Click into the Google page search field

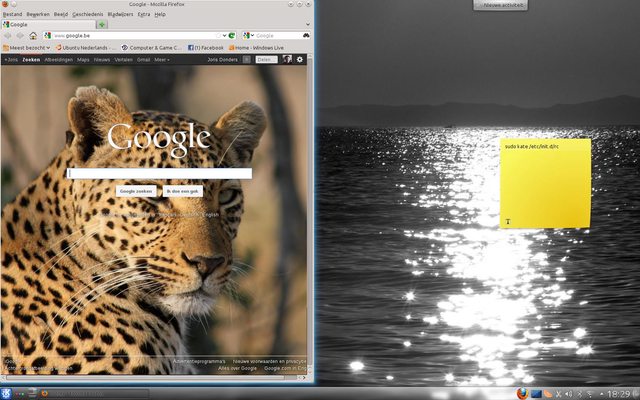click(159, 173)
